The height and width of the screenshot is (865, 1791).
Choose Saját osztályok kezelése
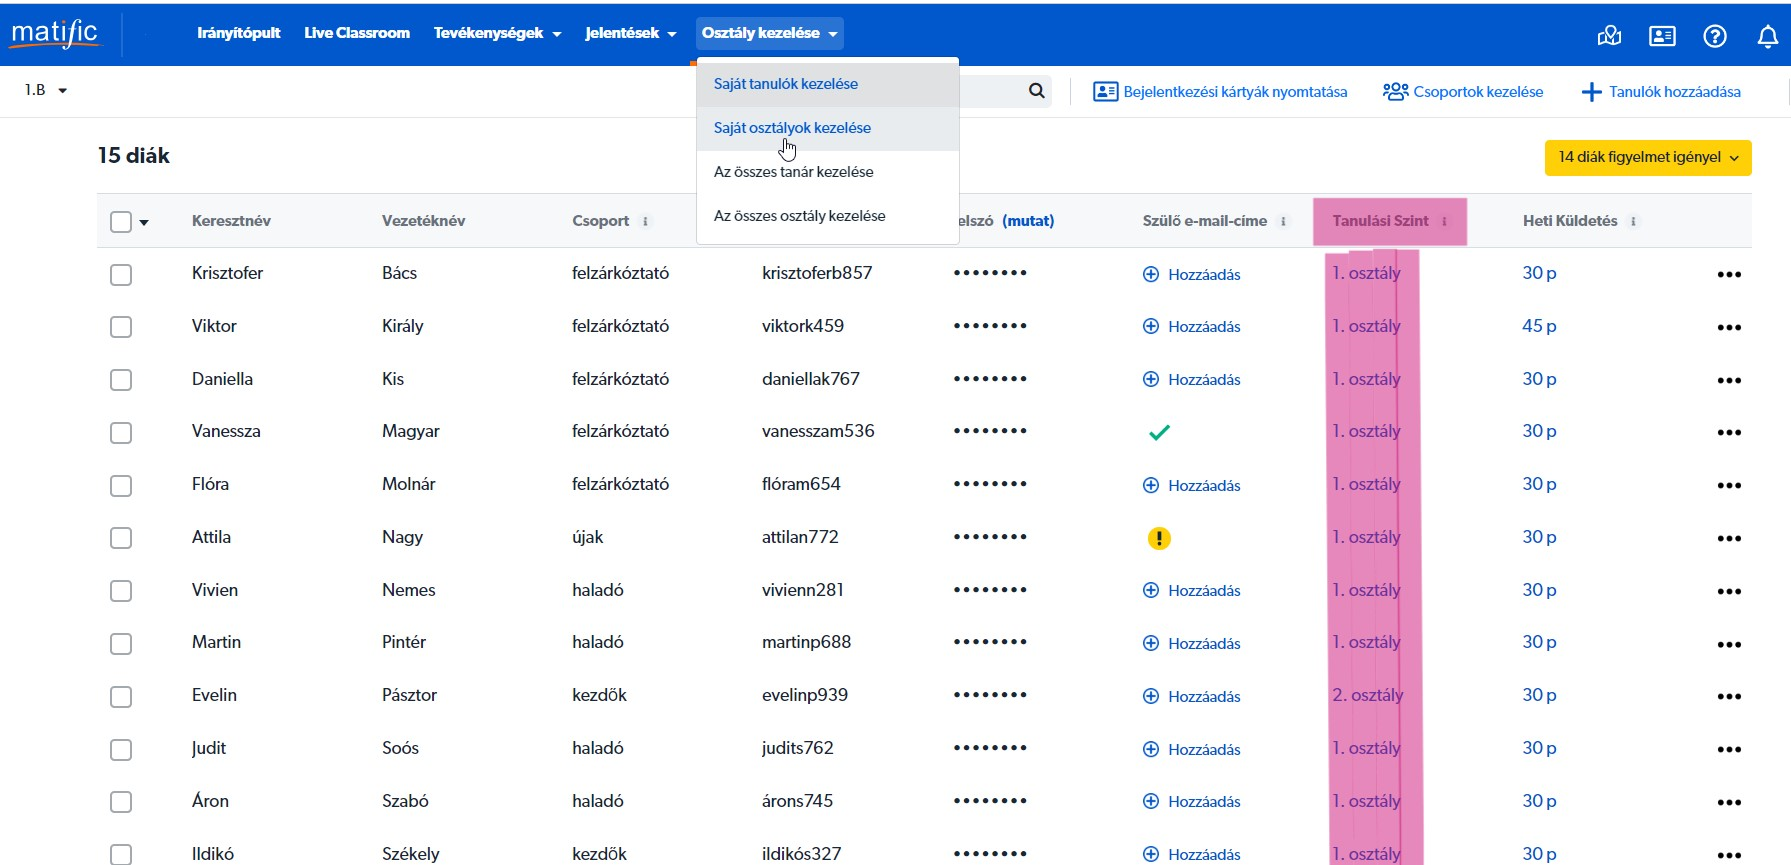[828, 128]
